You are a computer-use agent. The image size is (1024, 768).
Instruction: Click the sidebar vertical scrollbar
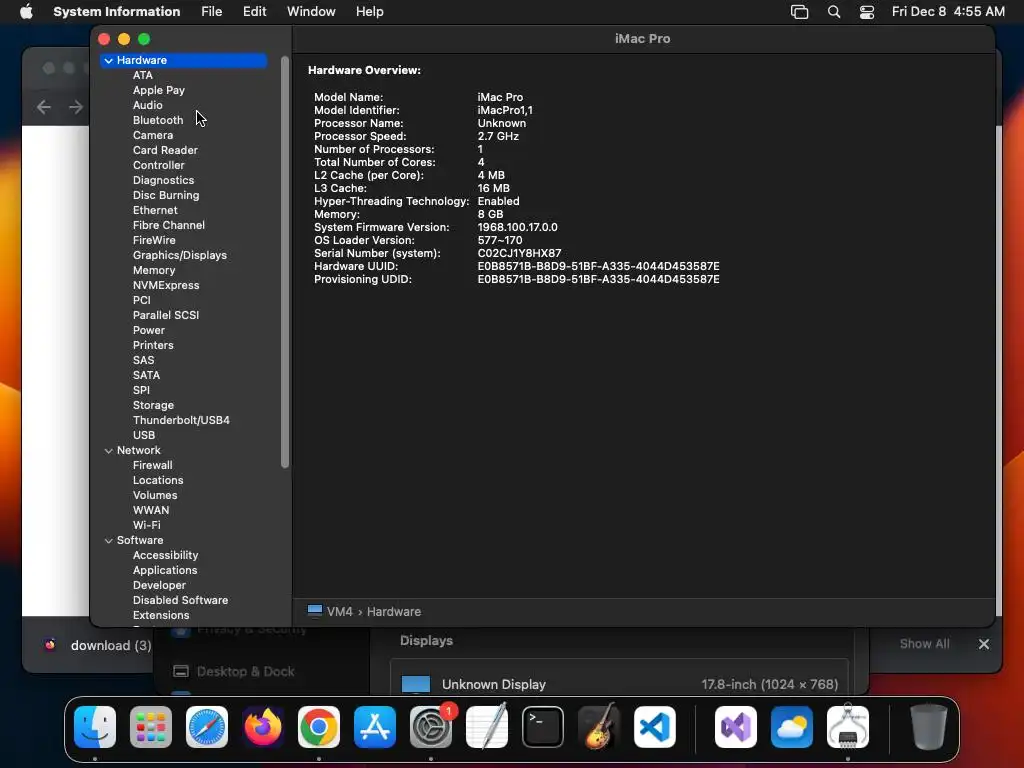tap(284, 261)
